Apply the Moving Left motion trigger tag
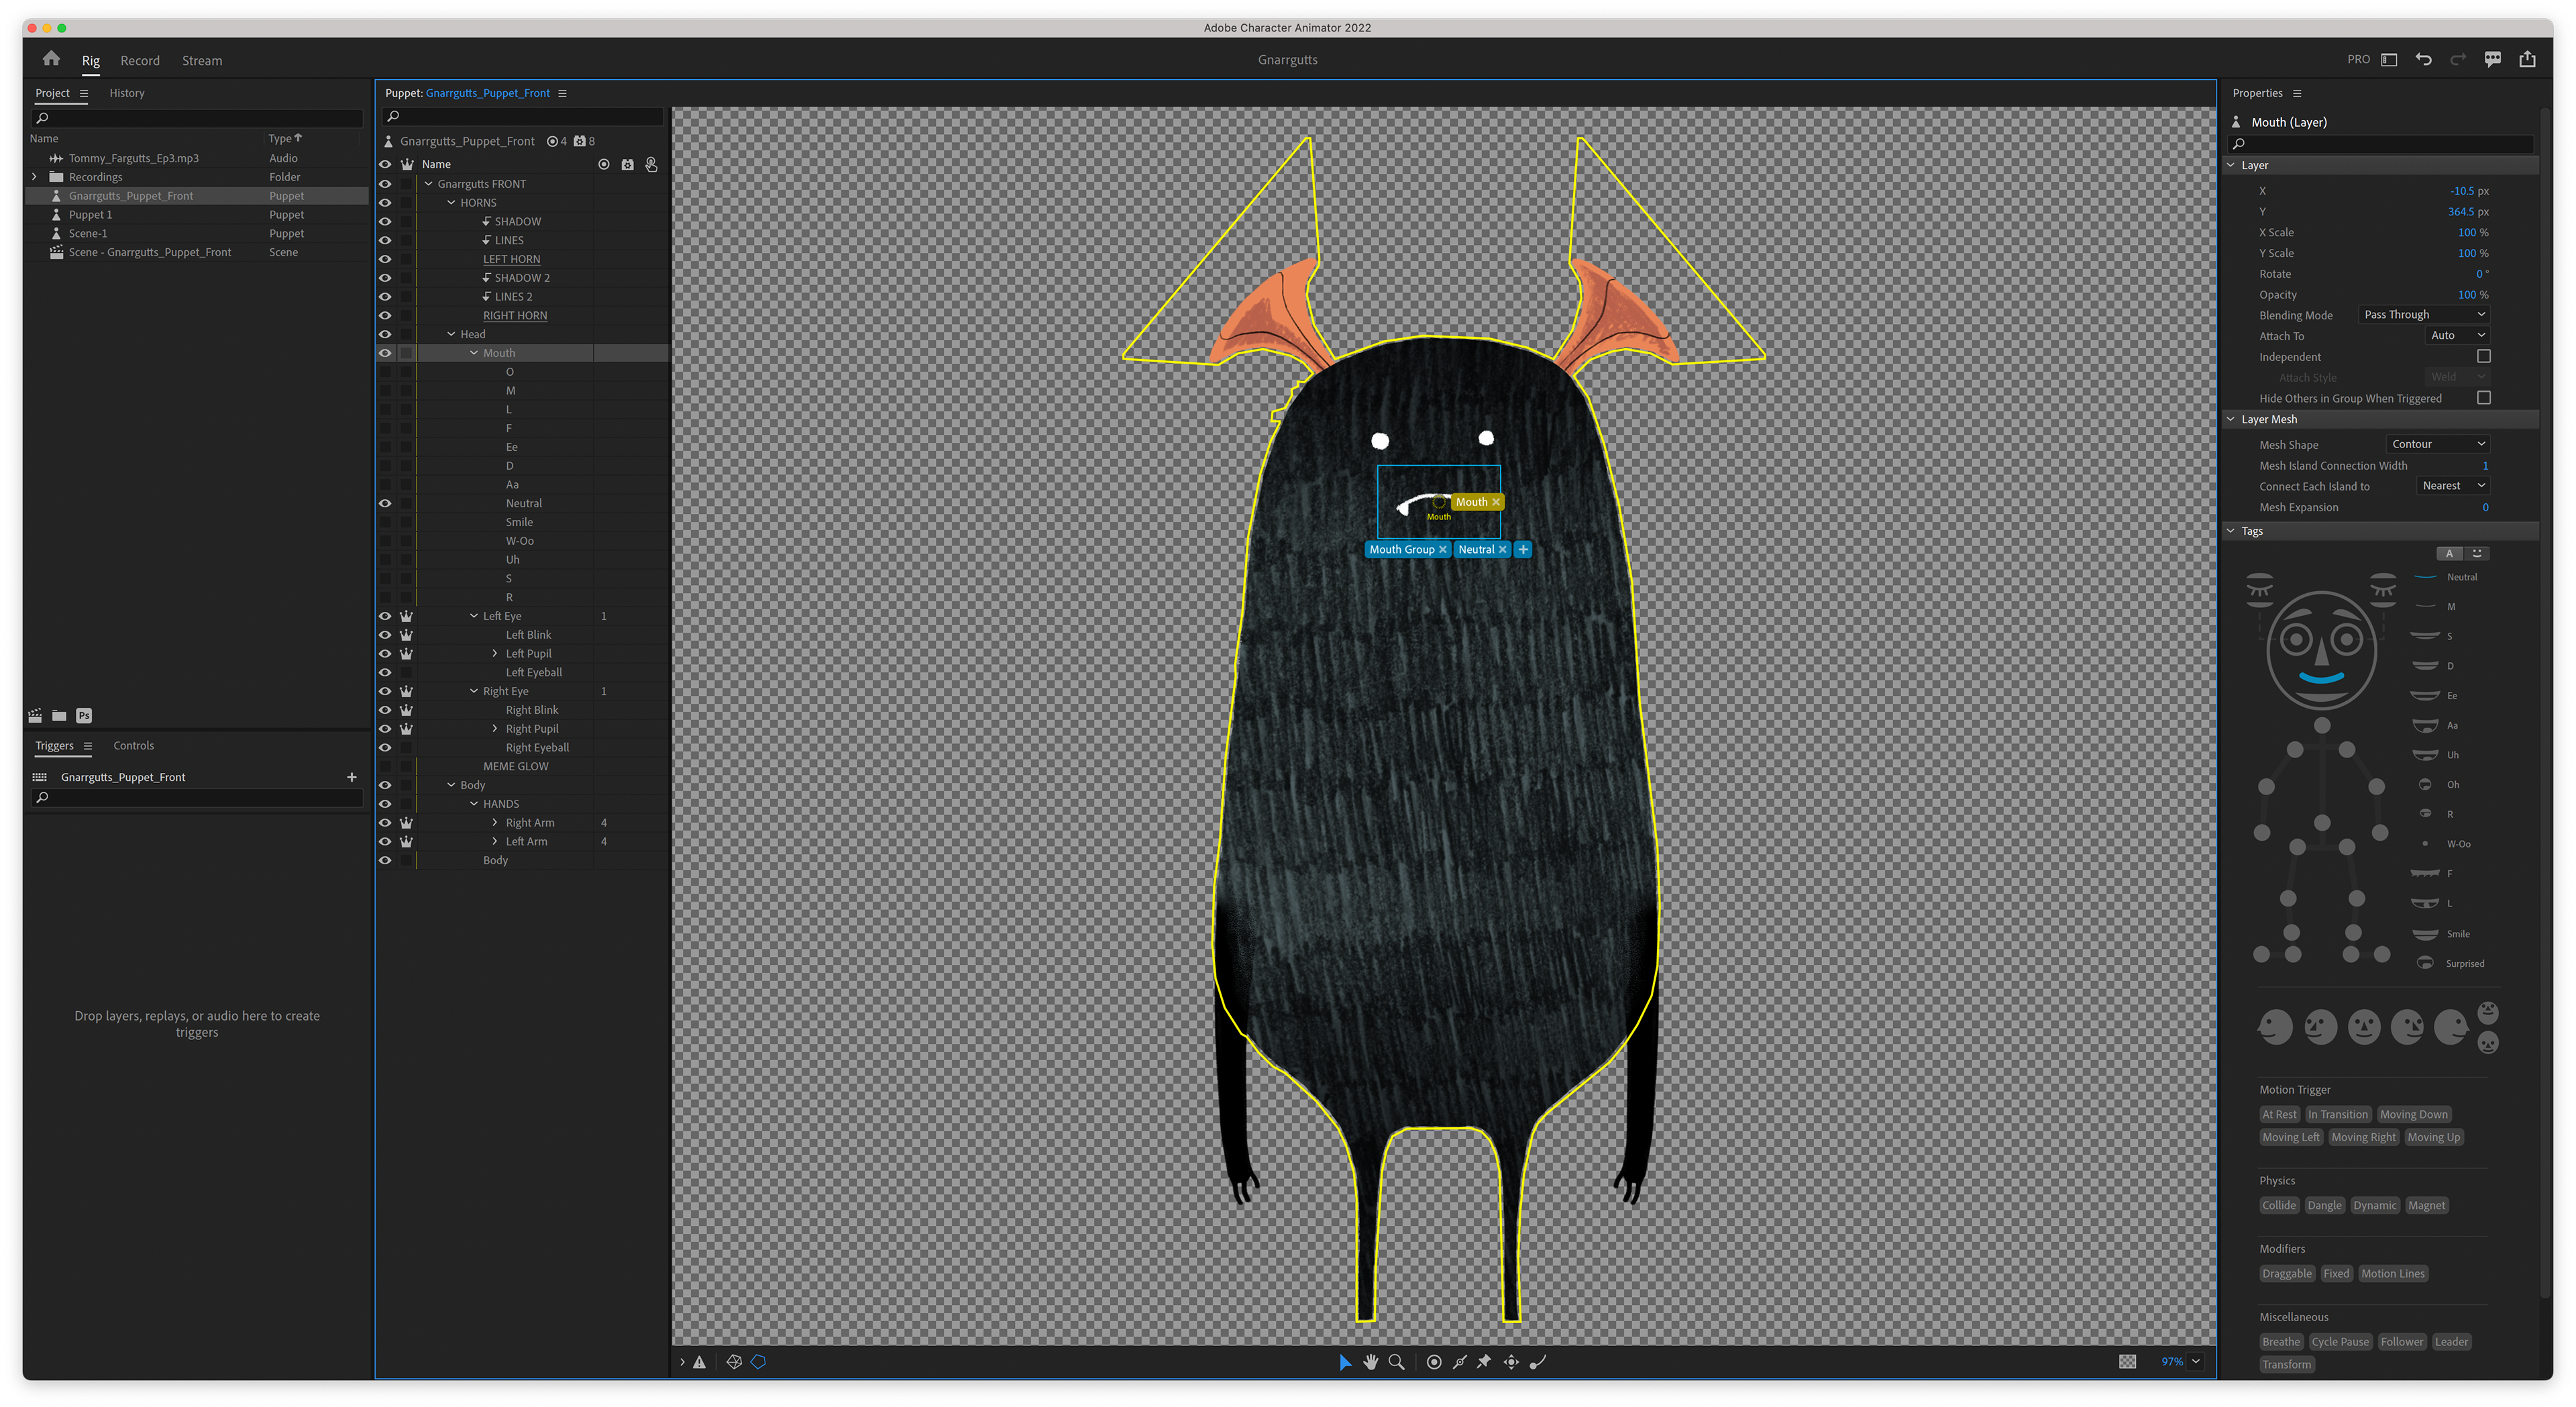Image resolution: width=2576 pixels, height=1407 pixels. (2291, 1138)
